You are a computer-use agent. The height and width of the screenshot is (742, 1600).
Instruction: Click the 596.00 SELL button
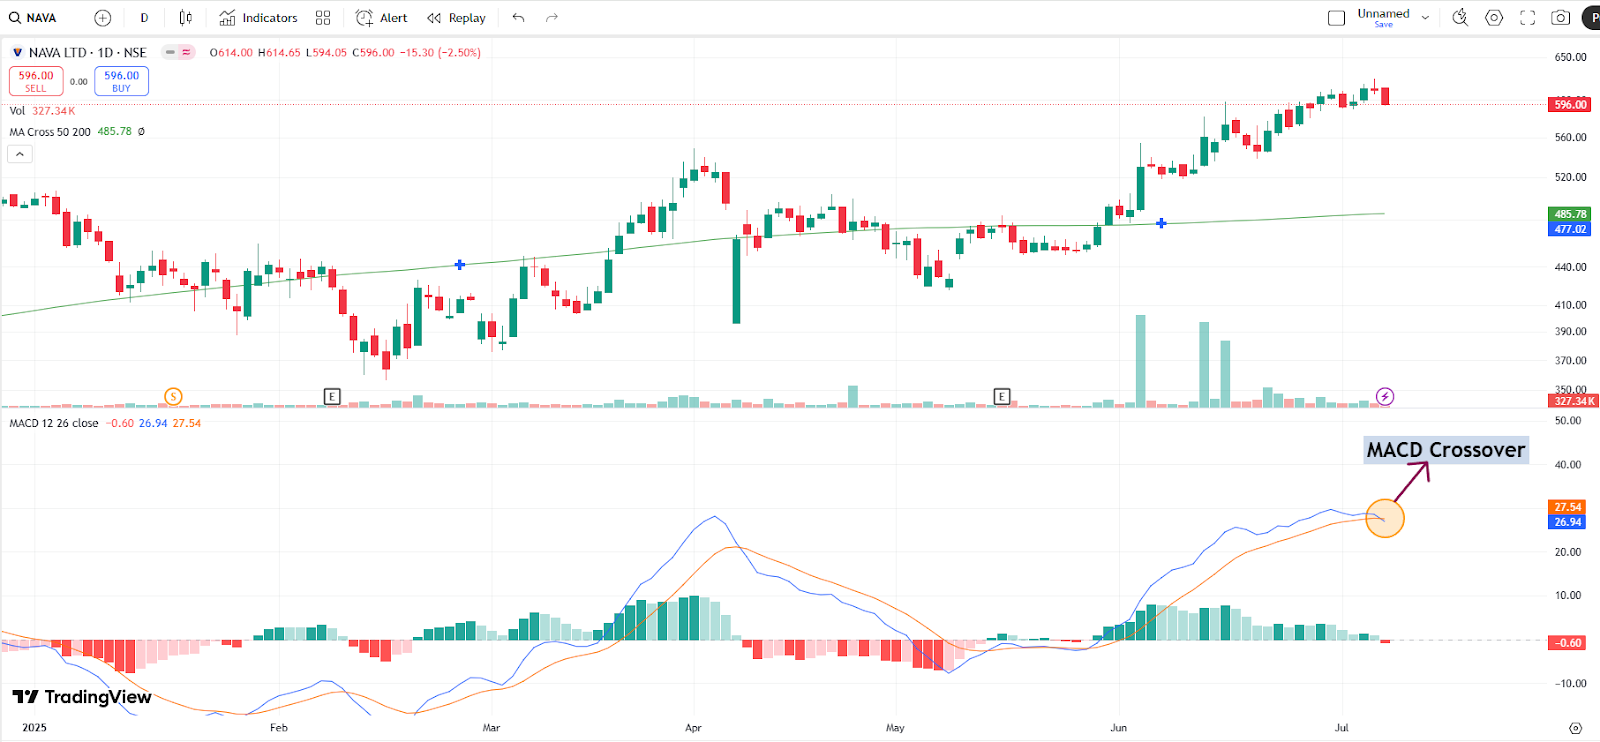click(x=36, y=81)
